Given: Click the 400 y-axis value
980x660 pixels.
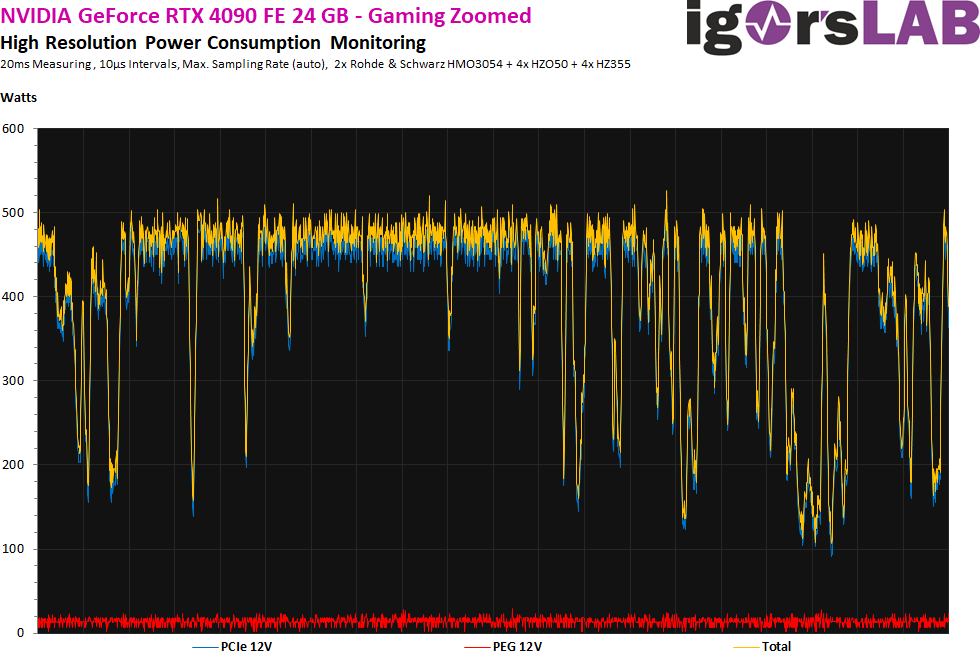Looking at the screenshot, I should (x=13, y=297).
